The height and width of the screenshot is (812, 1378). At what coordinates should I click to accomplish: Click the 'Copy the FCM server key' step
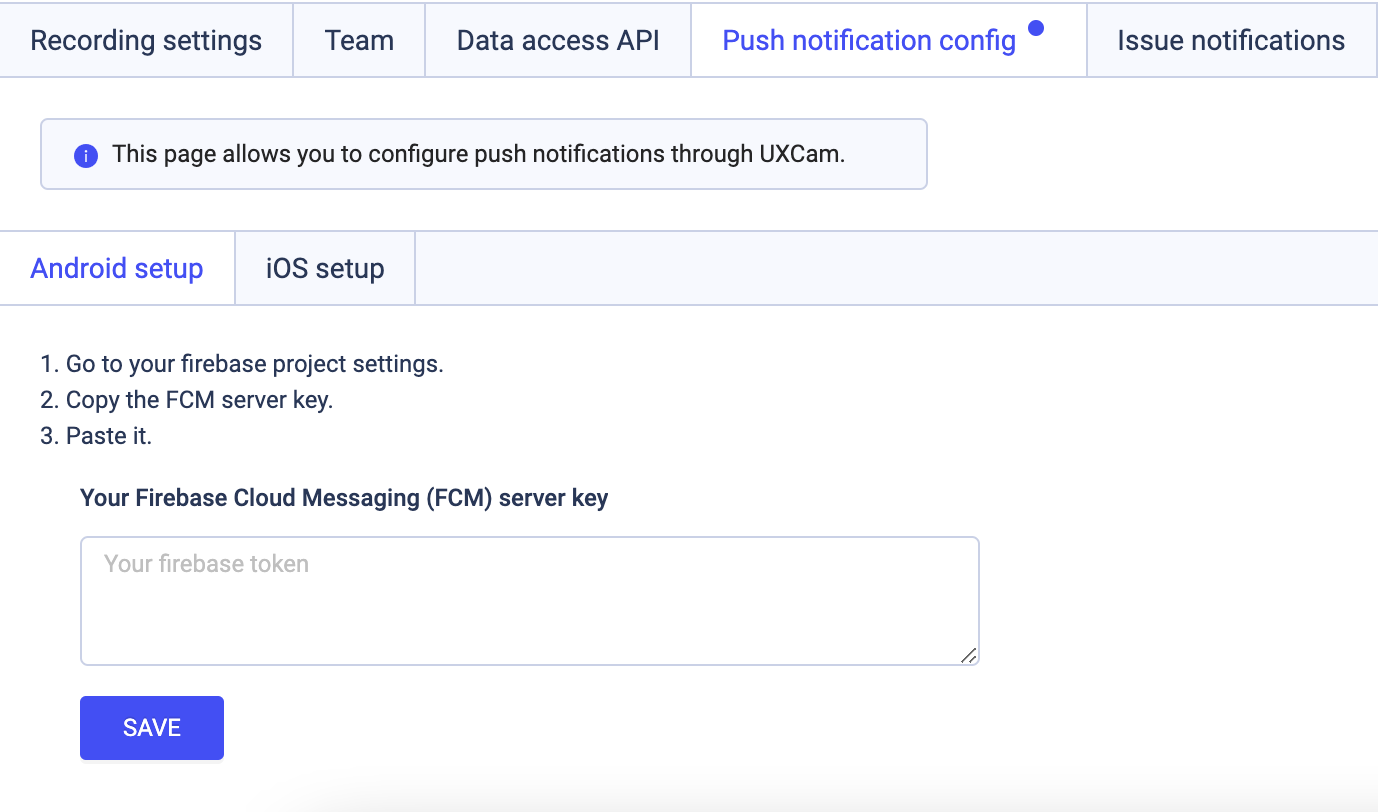click(199, 400)
